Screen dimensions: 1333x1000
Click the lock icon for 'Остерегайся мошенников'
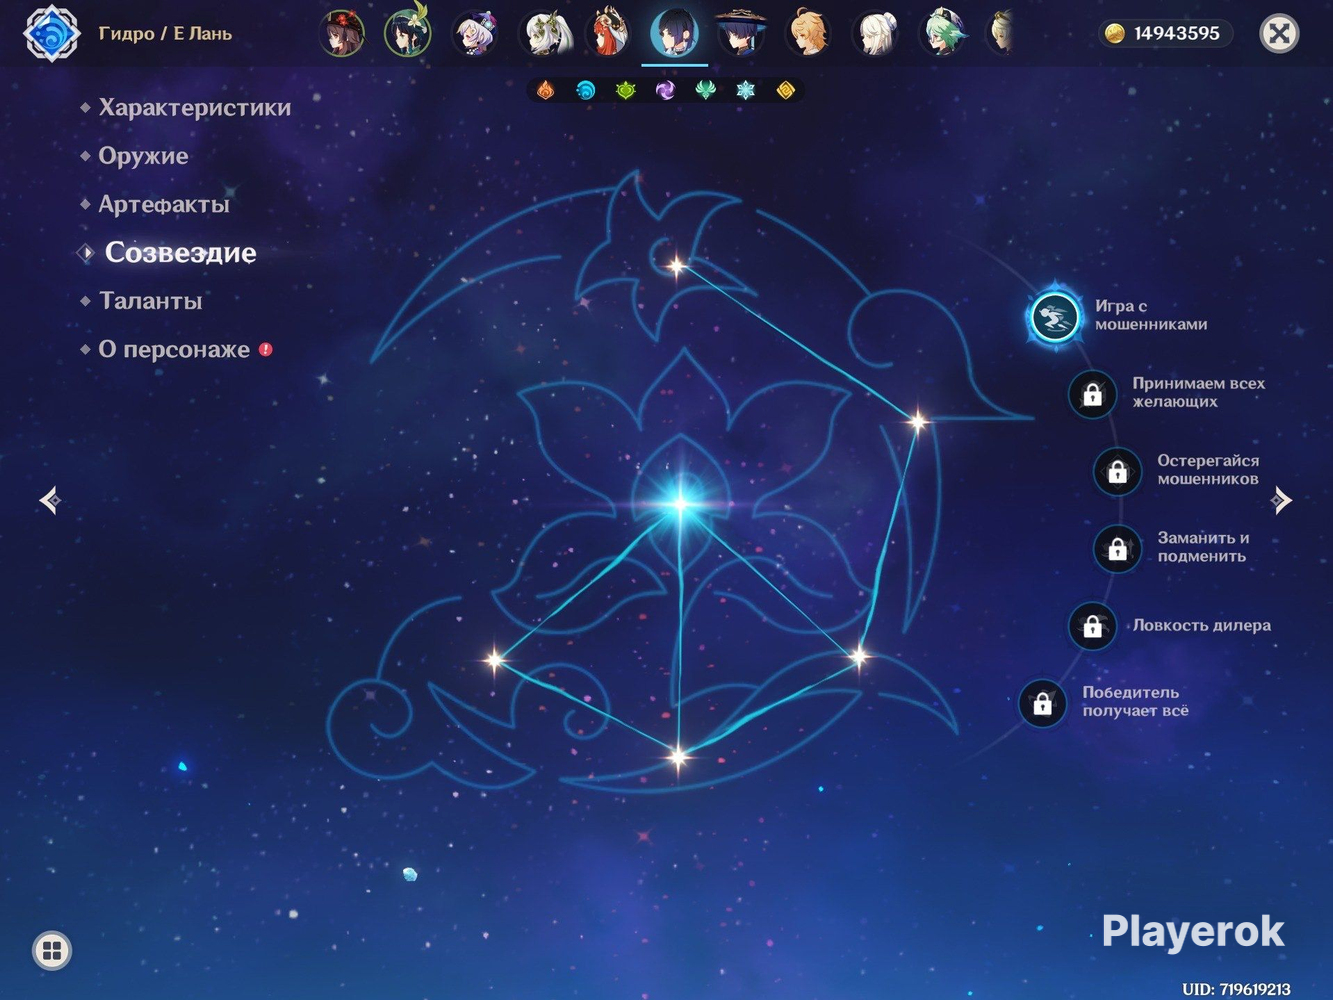tap(1118, 471)
